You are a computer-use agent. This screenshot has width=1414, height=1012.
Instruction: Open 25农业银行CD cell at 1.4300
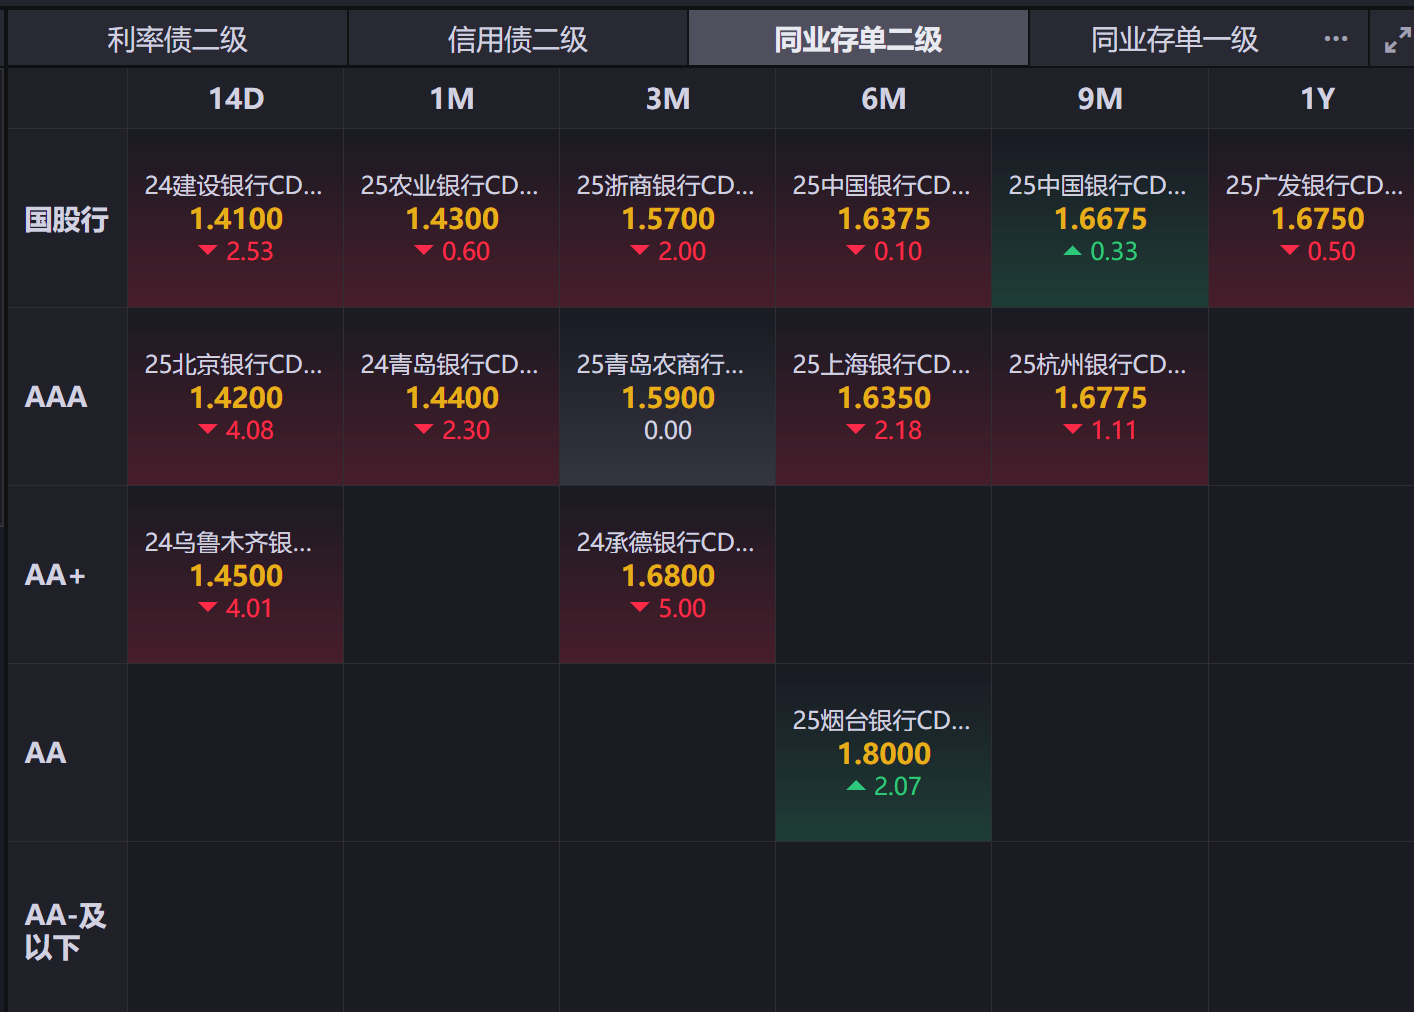(x=452, y=218)
